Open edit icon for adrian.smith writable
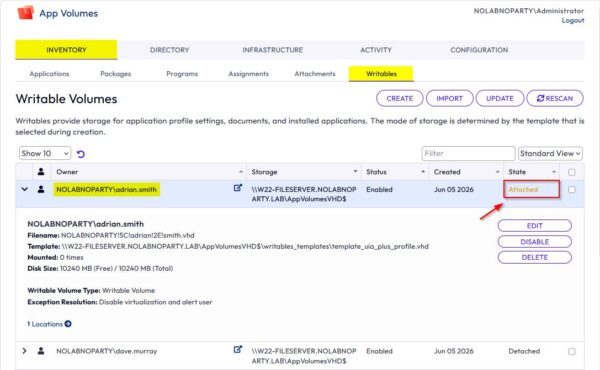The width and height of the screenshot is (600, 370). pyautogui.click(x=238, y=187)
